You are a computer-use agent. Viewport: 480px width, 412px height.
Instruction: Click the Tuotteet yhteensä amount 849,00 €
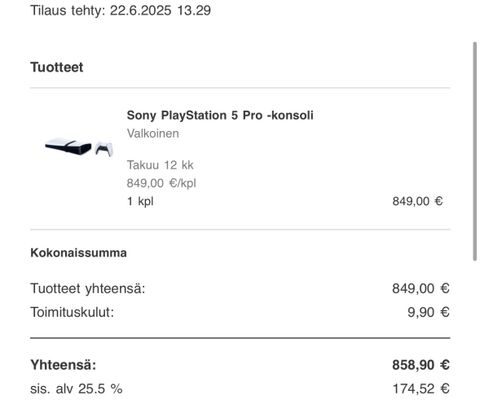point(421,288)
